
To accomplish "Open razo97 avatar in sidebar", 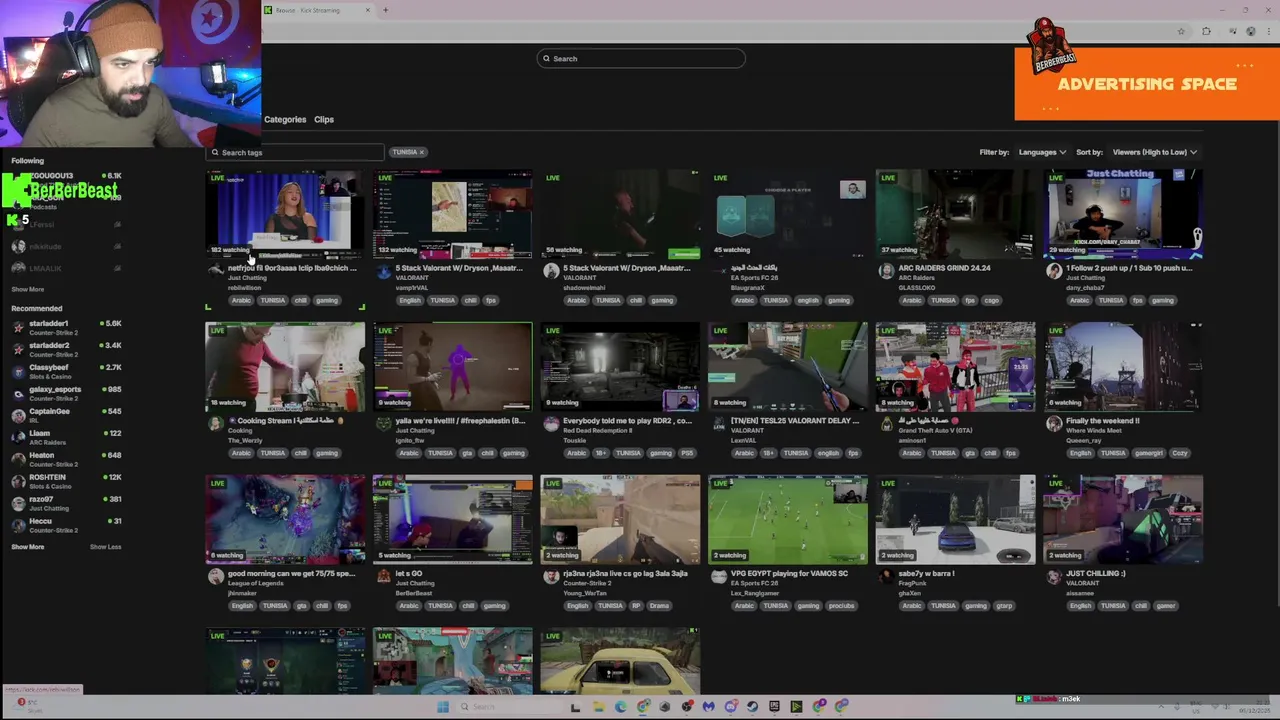I will (18, 504).
